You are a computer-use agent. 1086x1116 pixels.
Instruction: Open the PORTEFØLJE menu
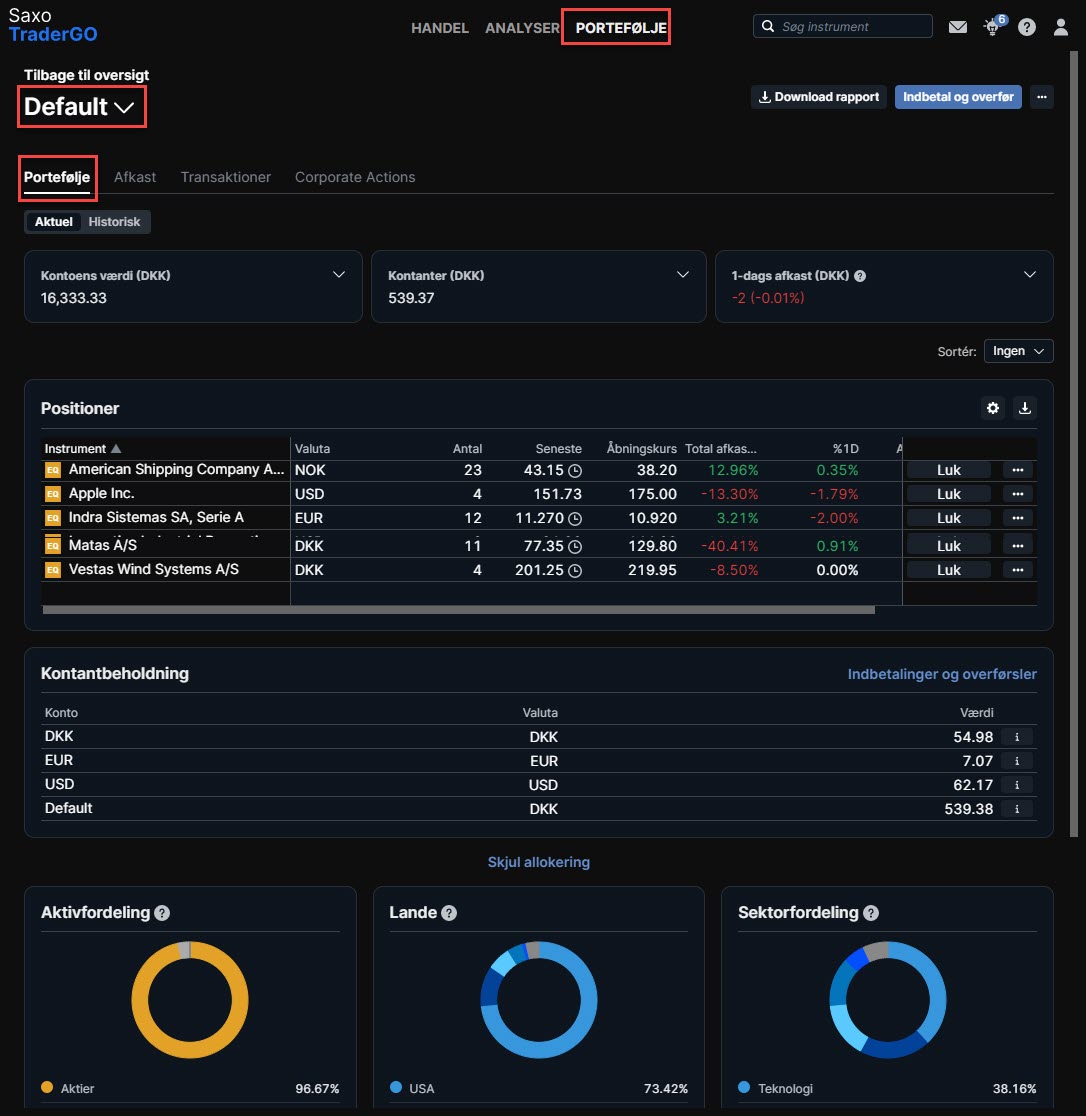pyautogui.click(x=621, y=28)
